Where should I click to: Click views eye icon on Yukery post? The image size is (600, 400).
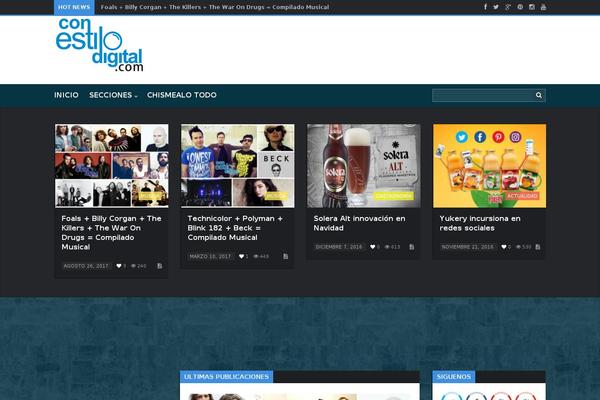coord(518,247)
